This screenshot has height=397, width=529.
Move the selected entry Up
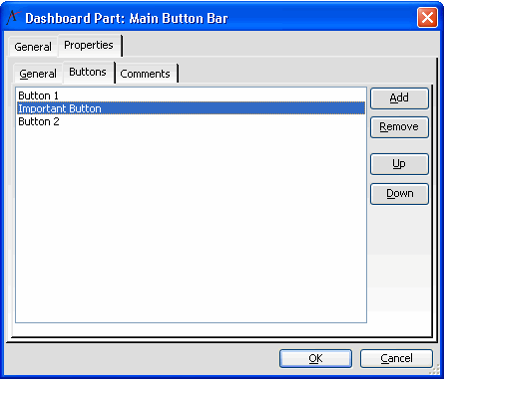[x=399, y=164]
